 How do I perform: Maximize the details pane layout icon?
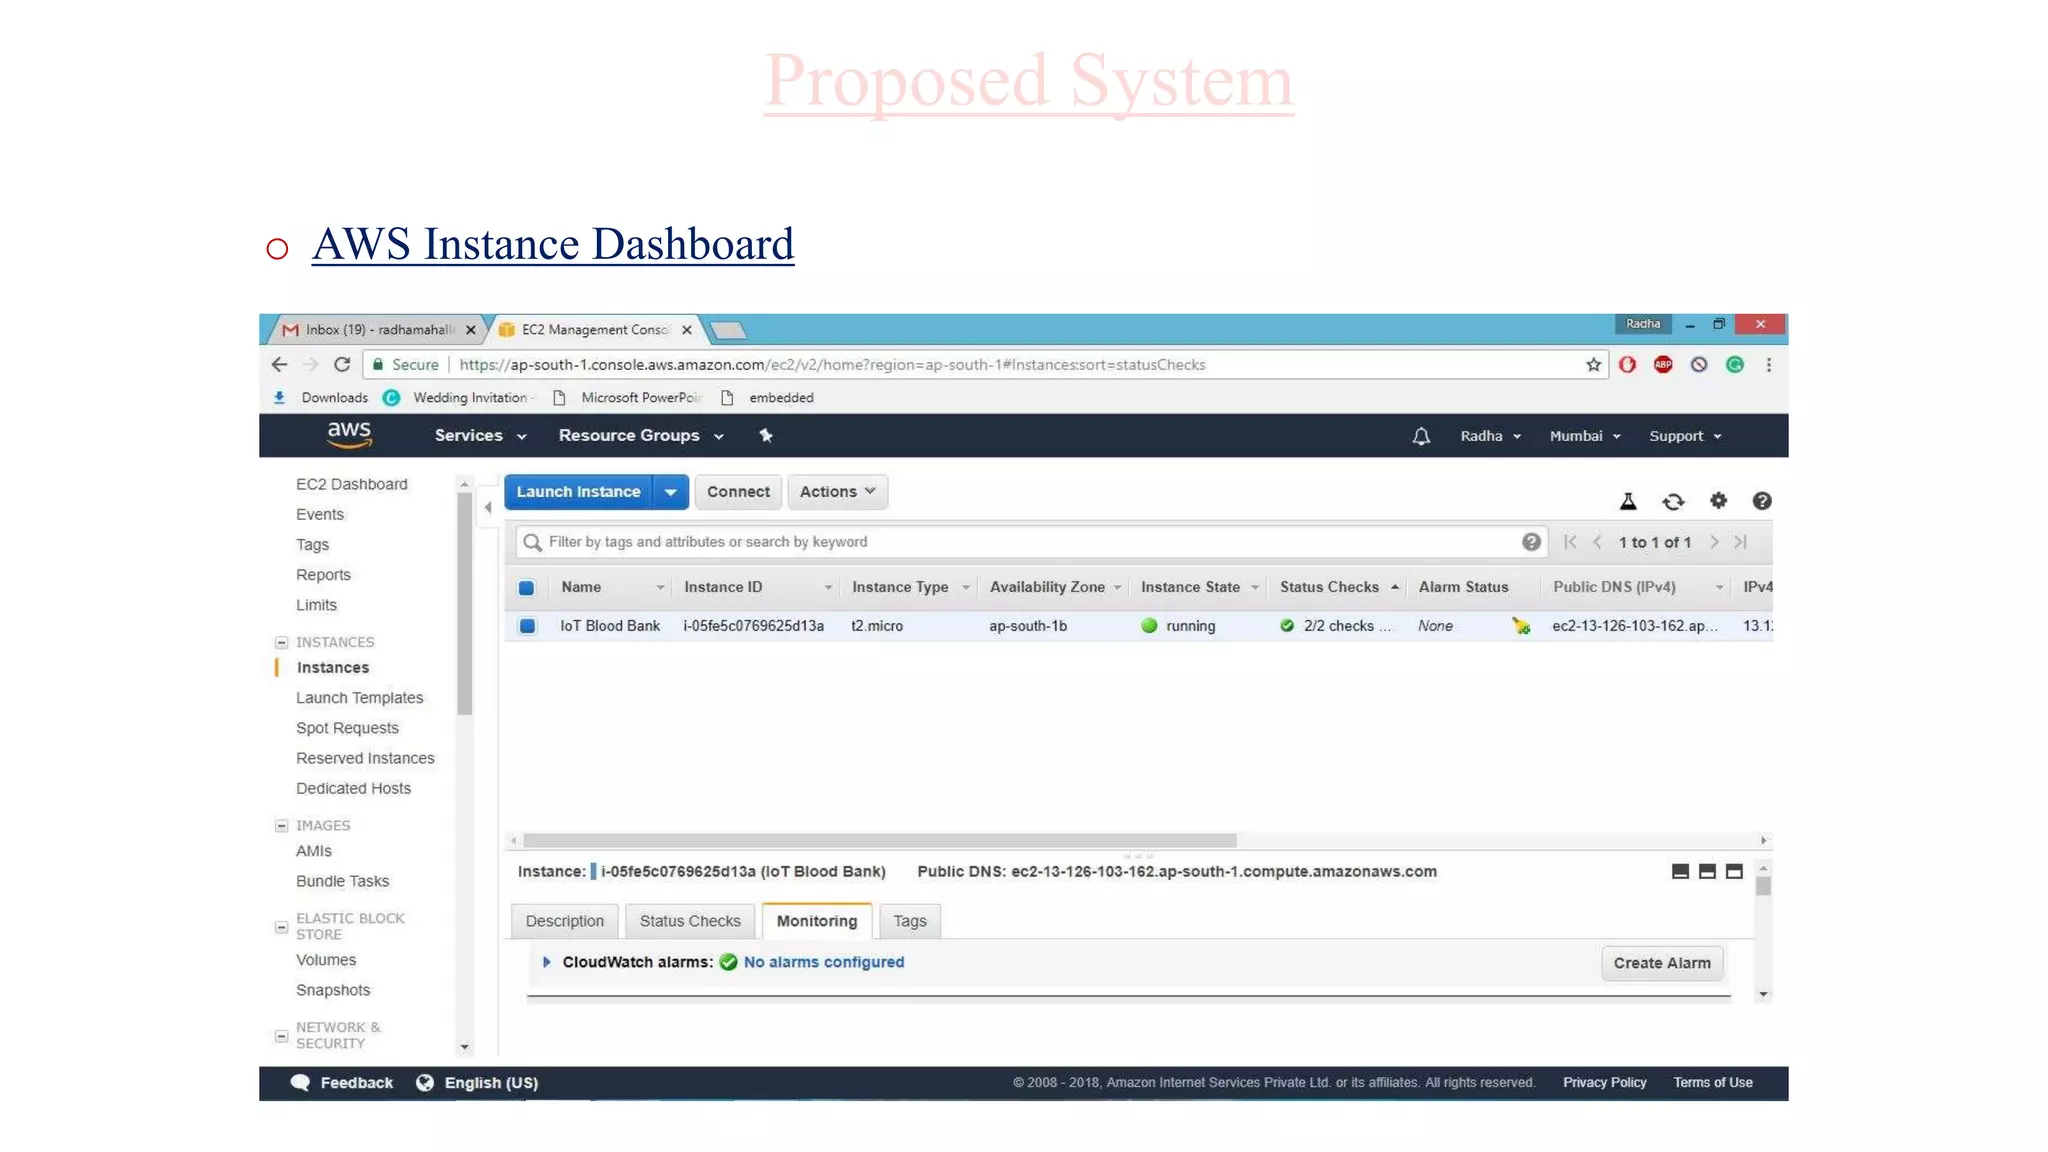point(1734,872)
